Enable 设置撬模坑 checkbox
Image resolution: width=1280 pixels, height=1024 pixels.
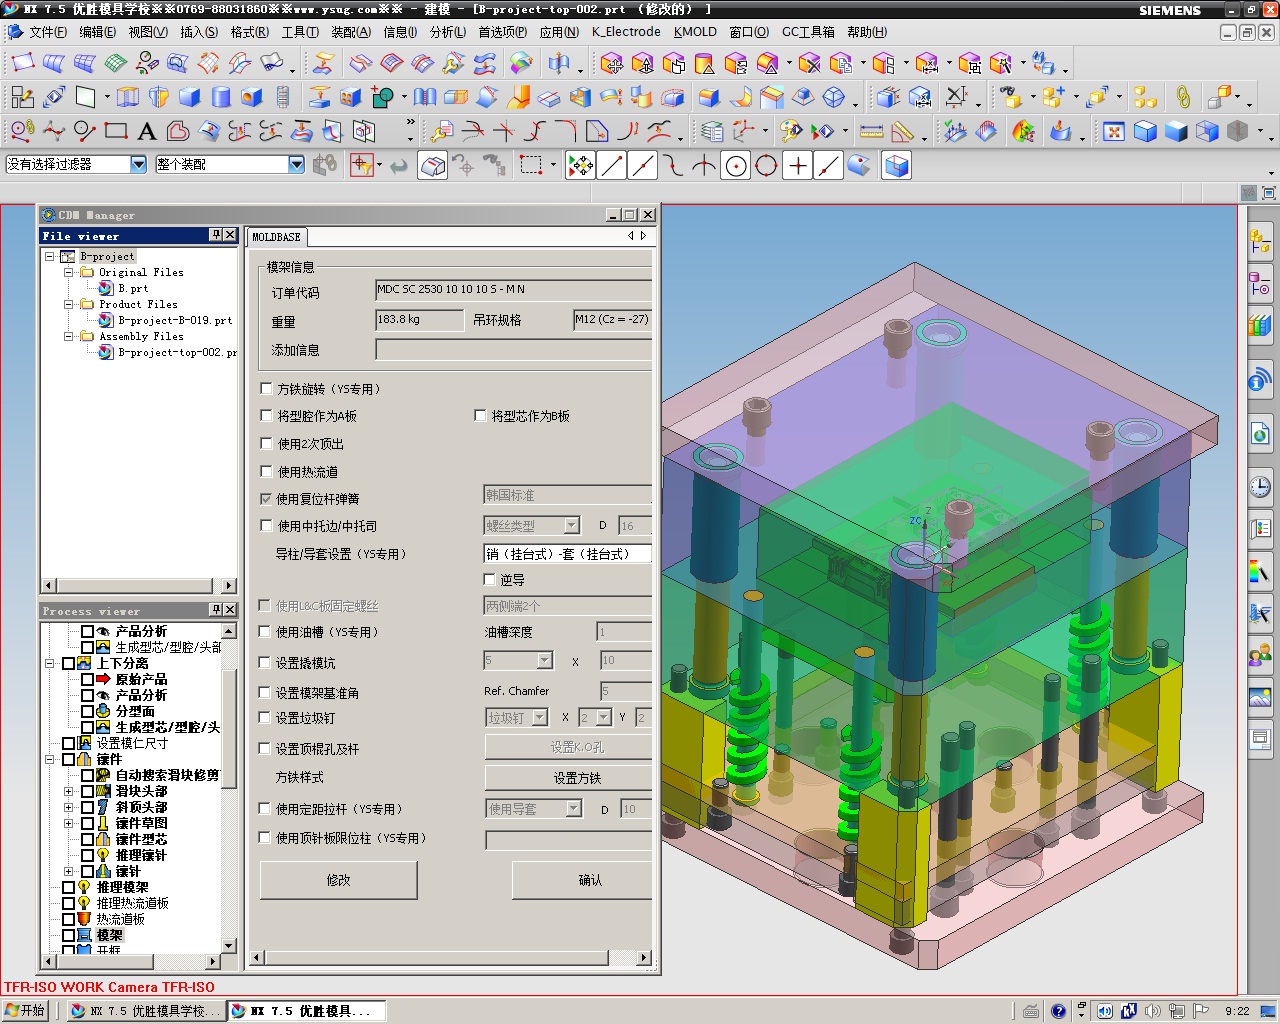[x=265, y=662]
